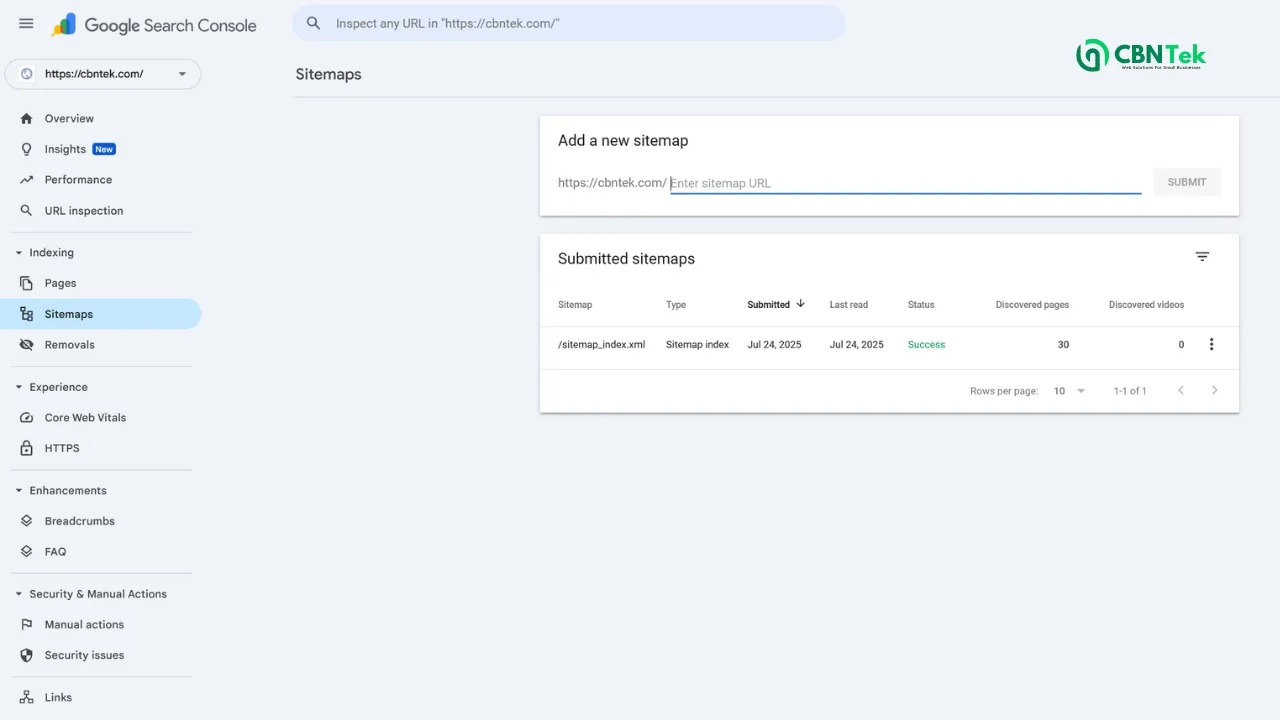Click the Links network icon
Image resolution: width=1280 pixels, height=720 pixels.
pos(27,698)
